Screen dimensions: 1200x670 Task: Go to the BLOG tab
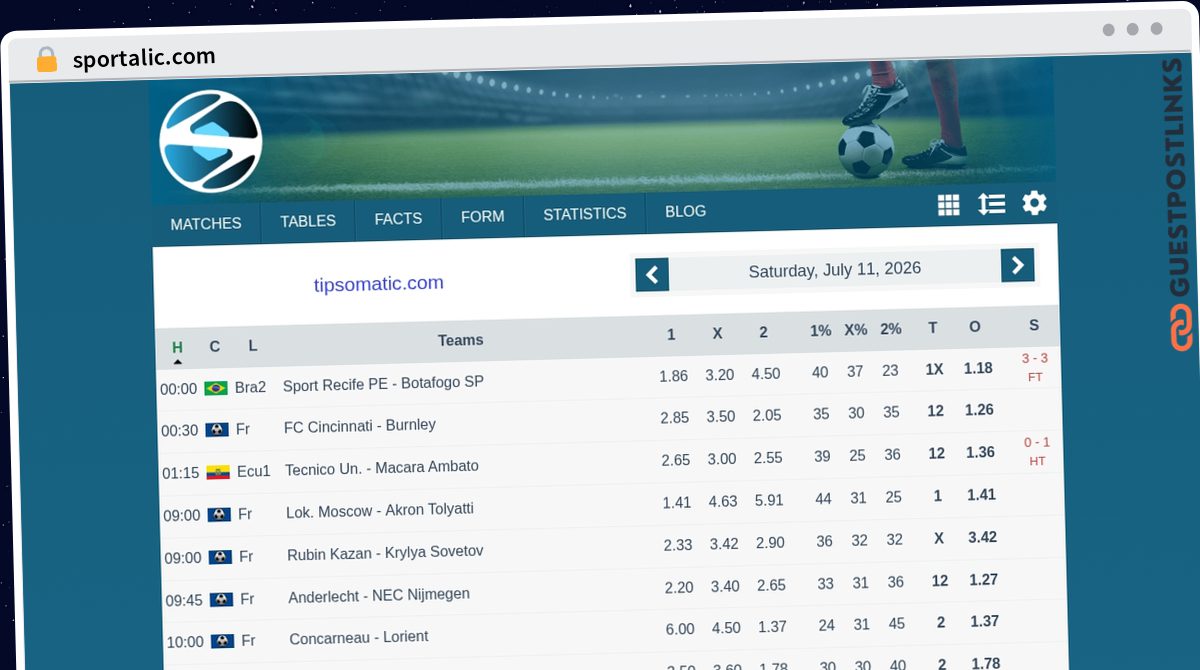(685, 212)
